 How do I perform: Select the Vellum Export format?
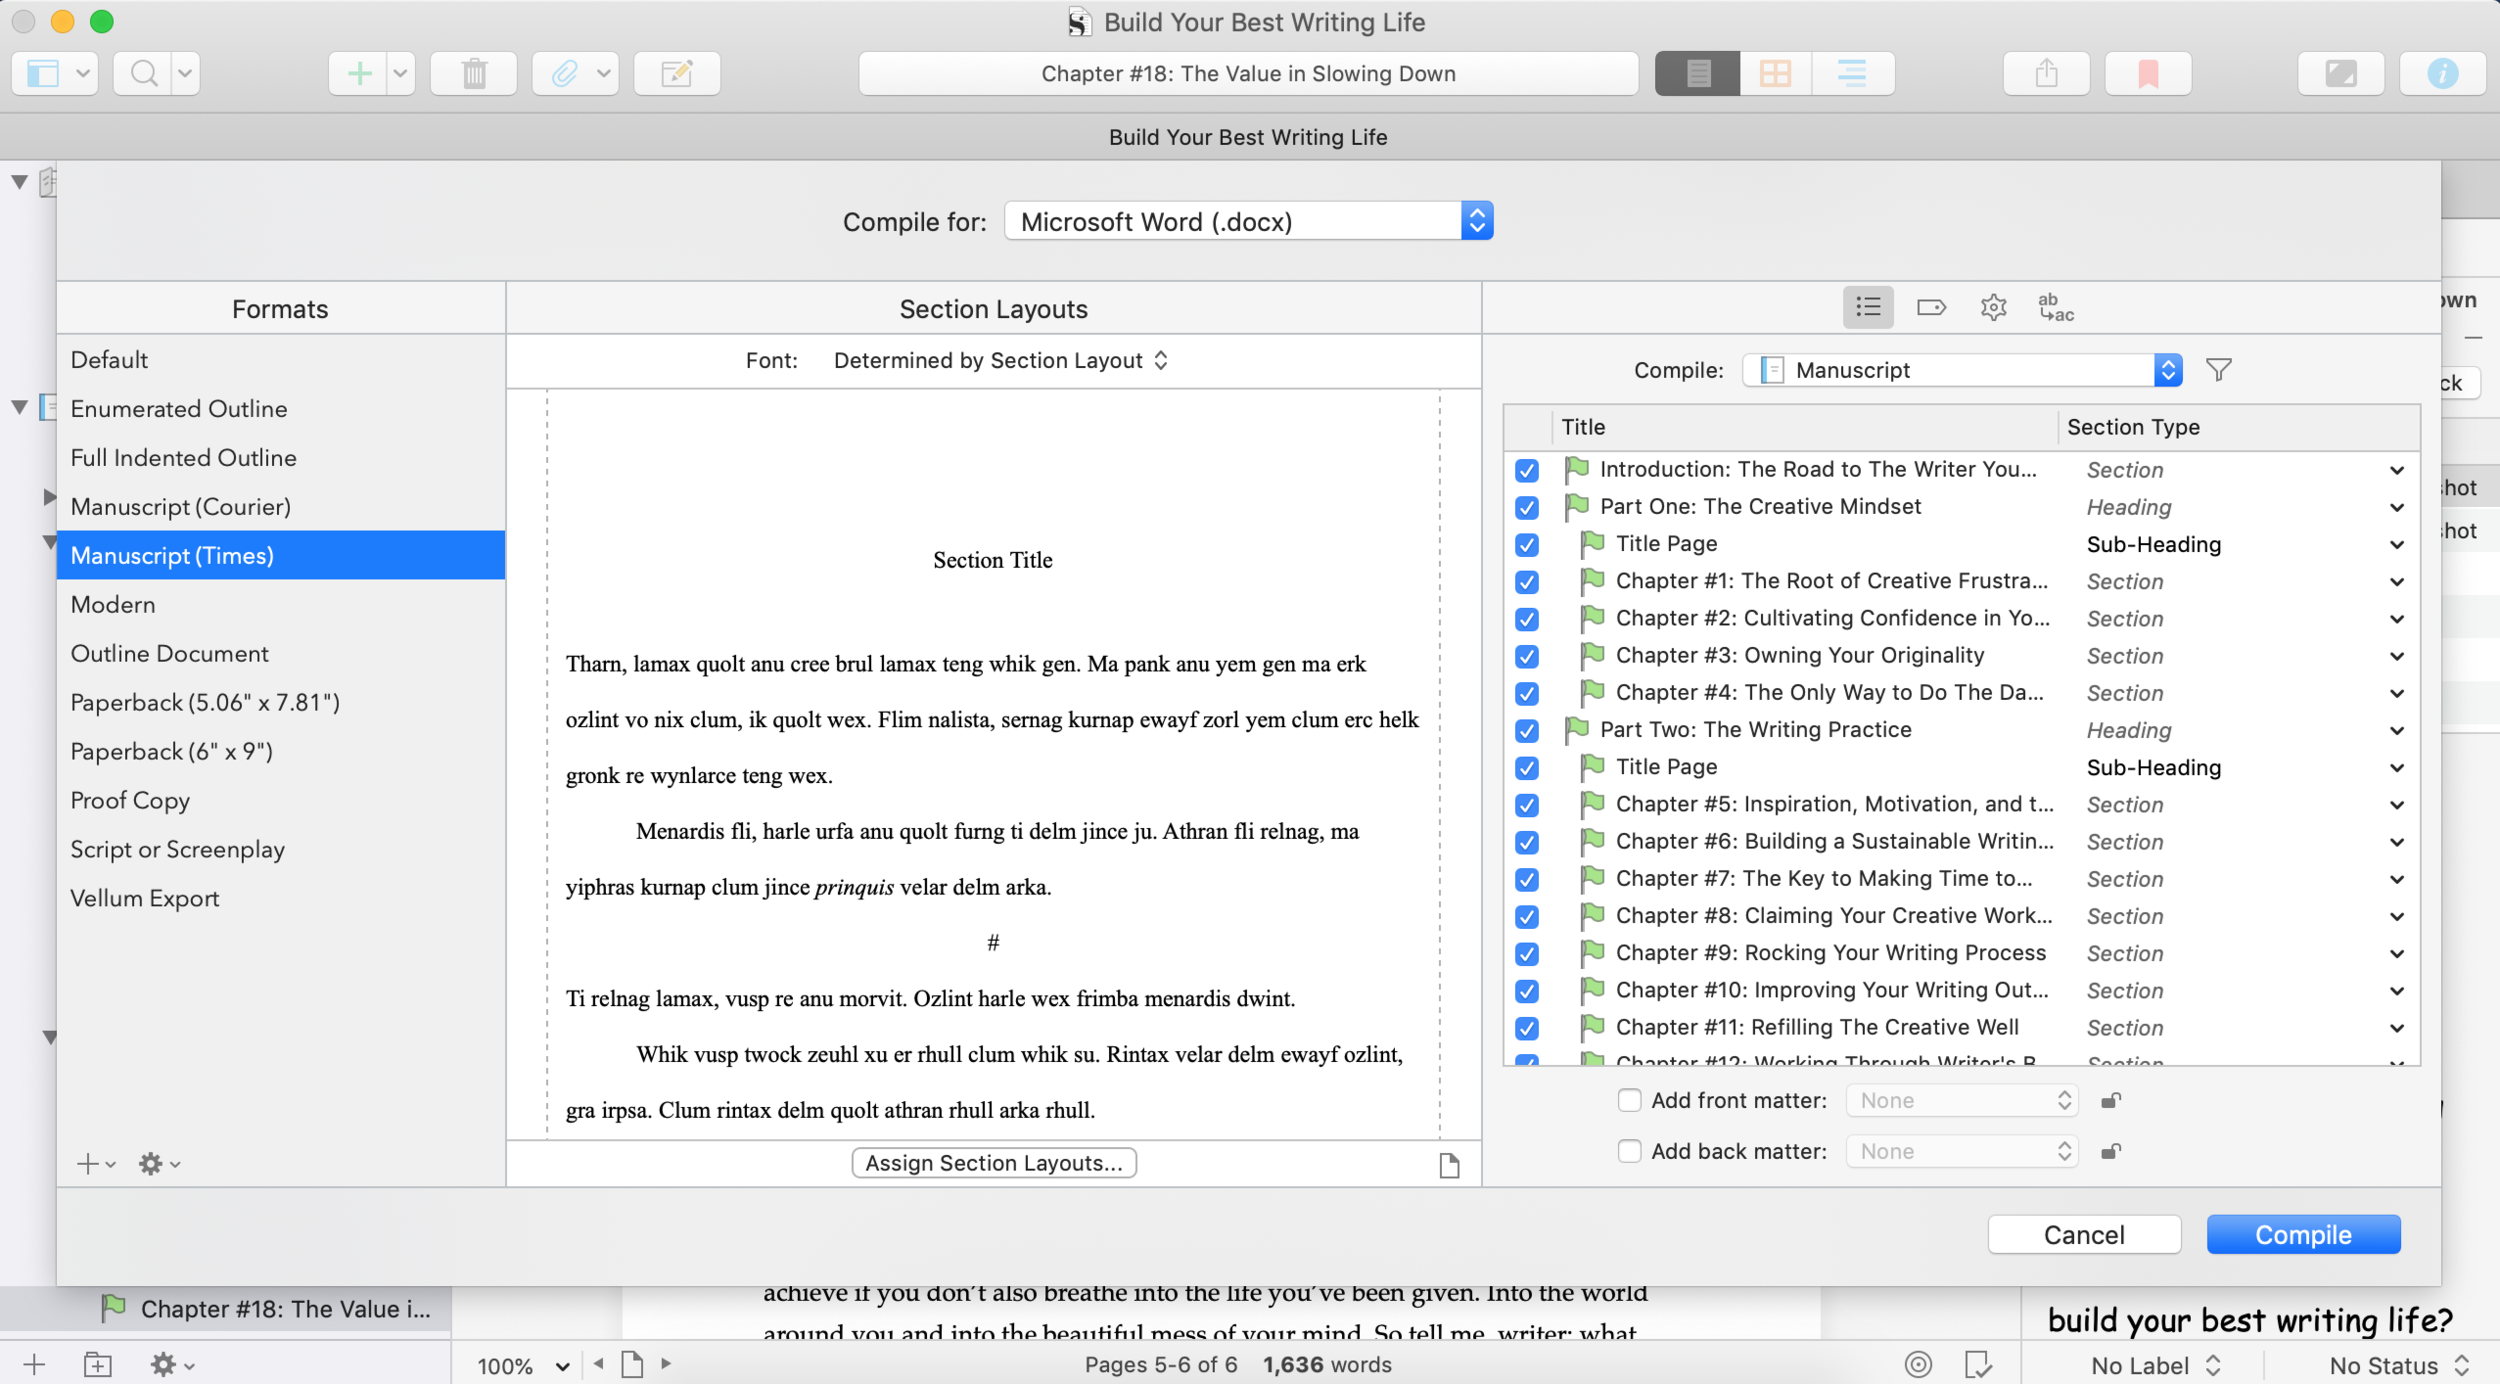tap(281, 899)
